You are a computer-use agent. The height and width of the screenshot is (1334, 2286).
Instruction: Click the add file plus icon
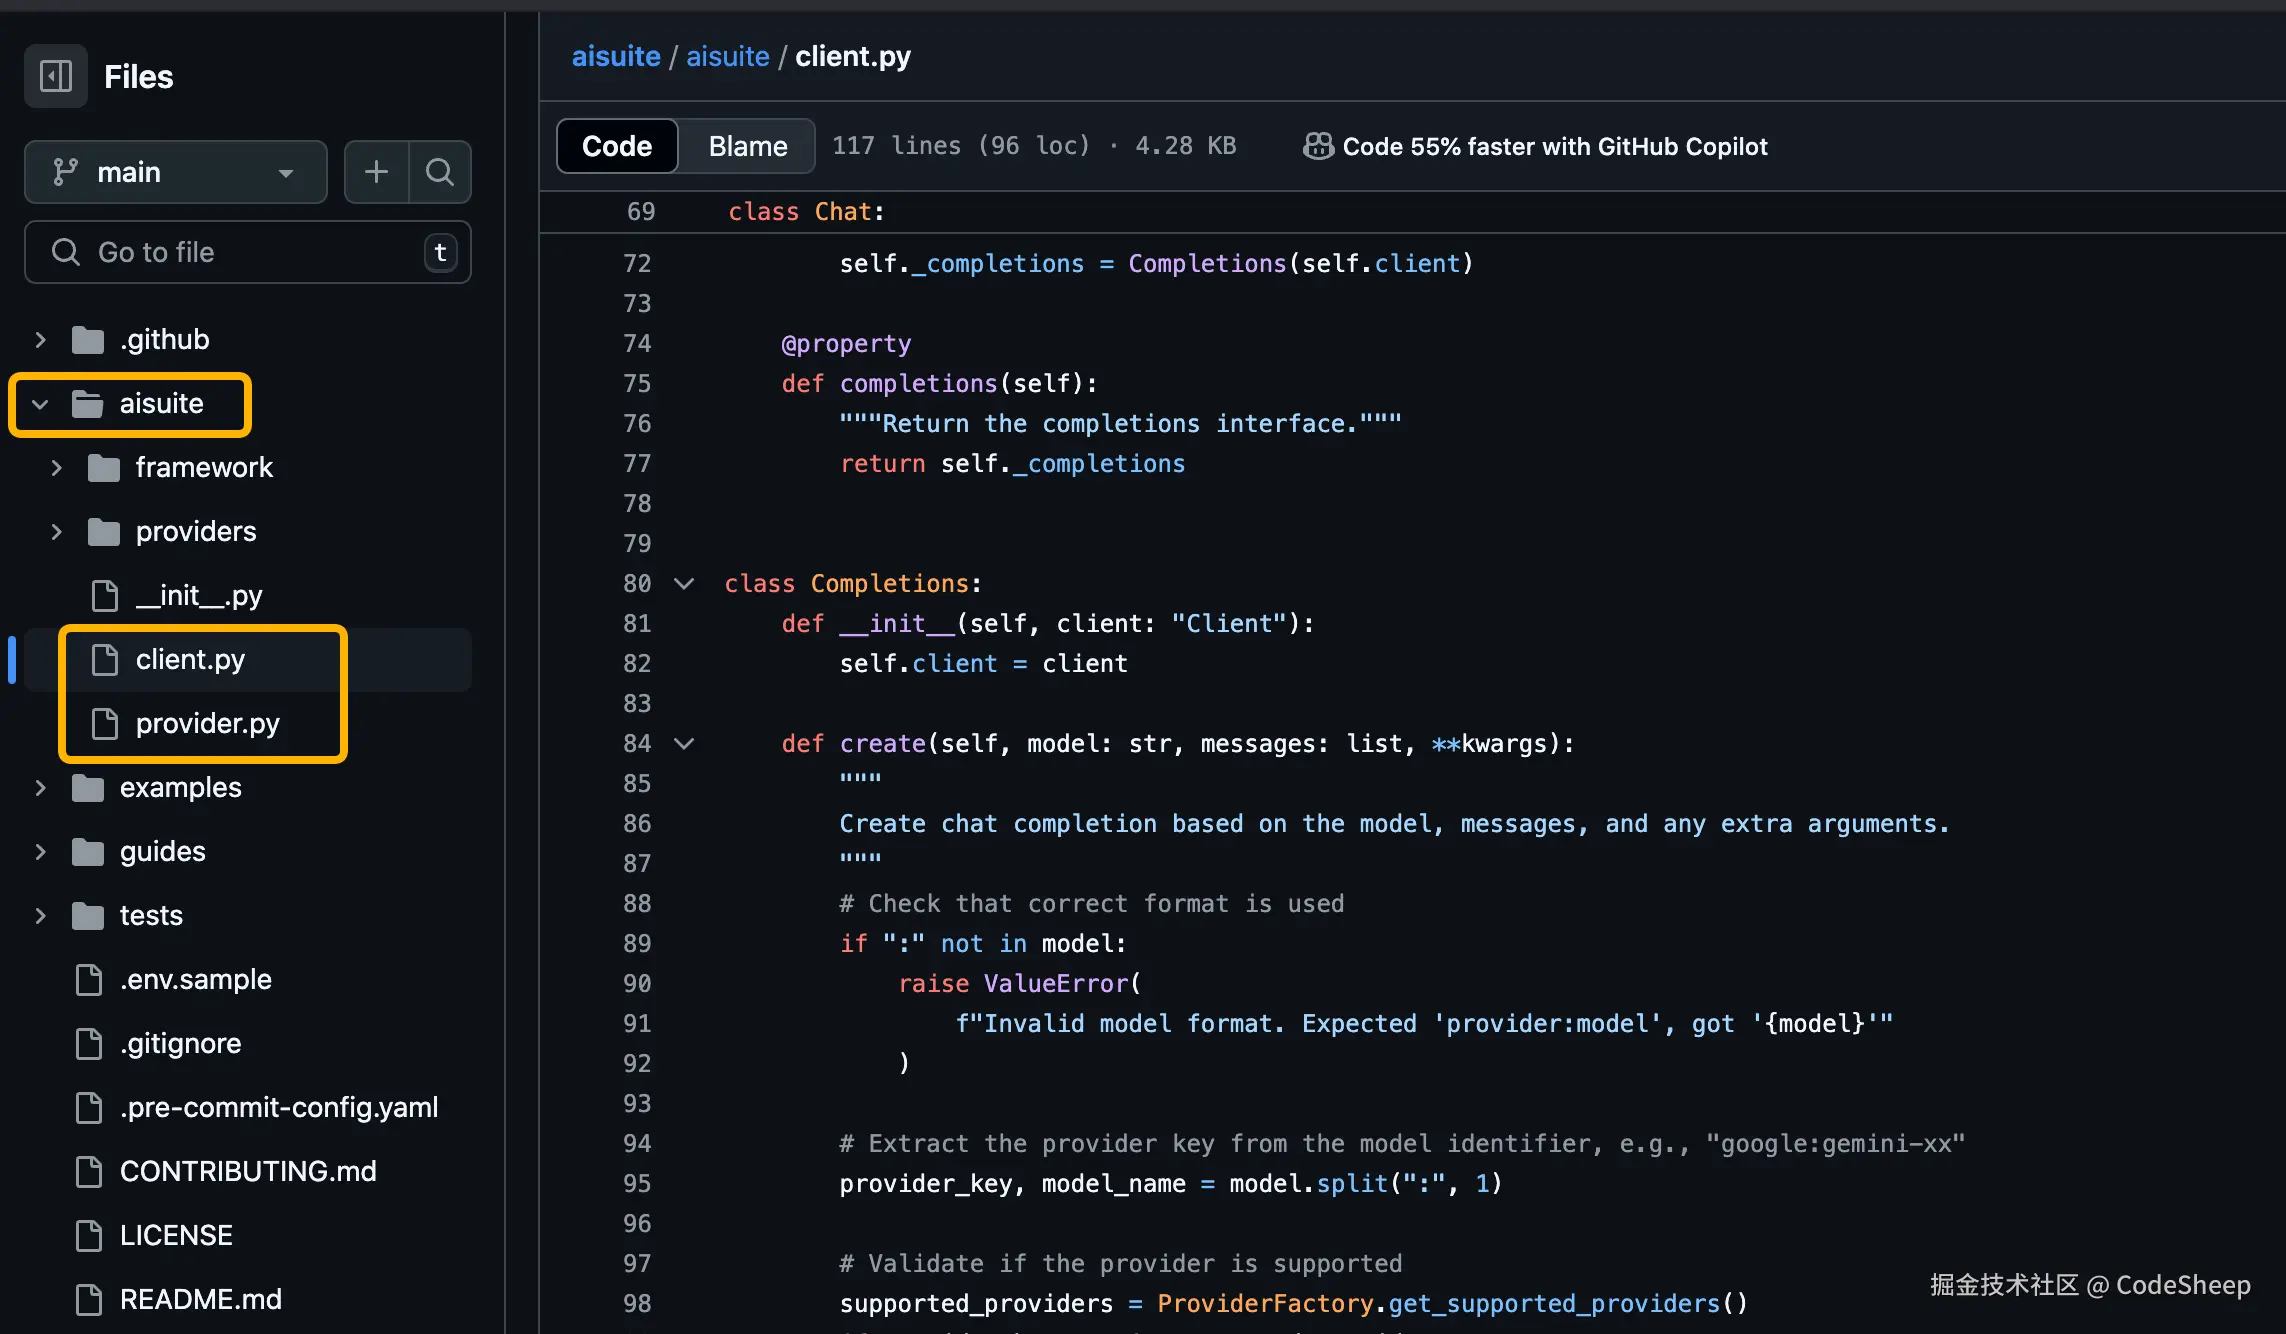(x=376, y=172)
